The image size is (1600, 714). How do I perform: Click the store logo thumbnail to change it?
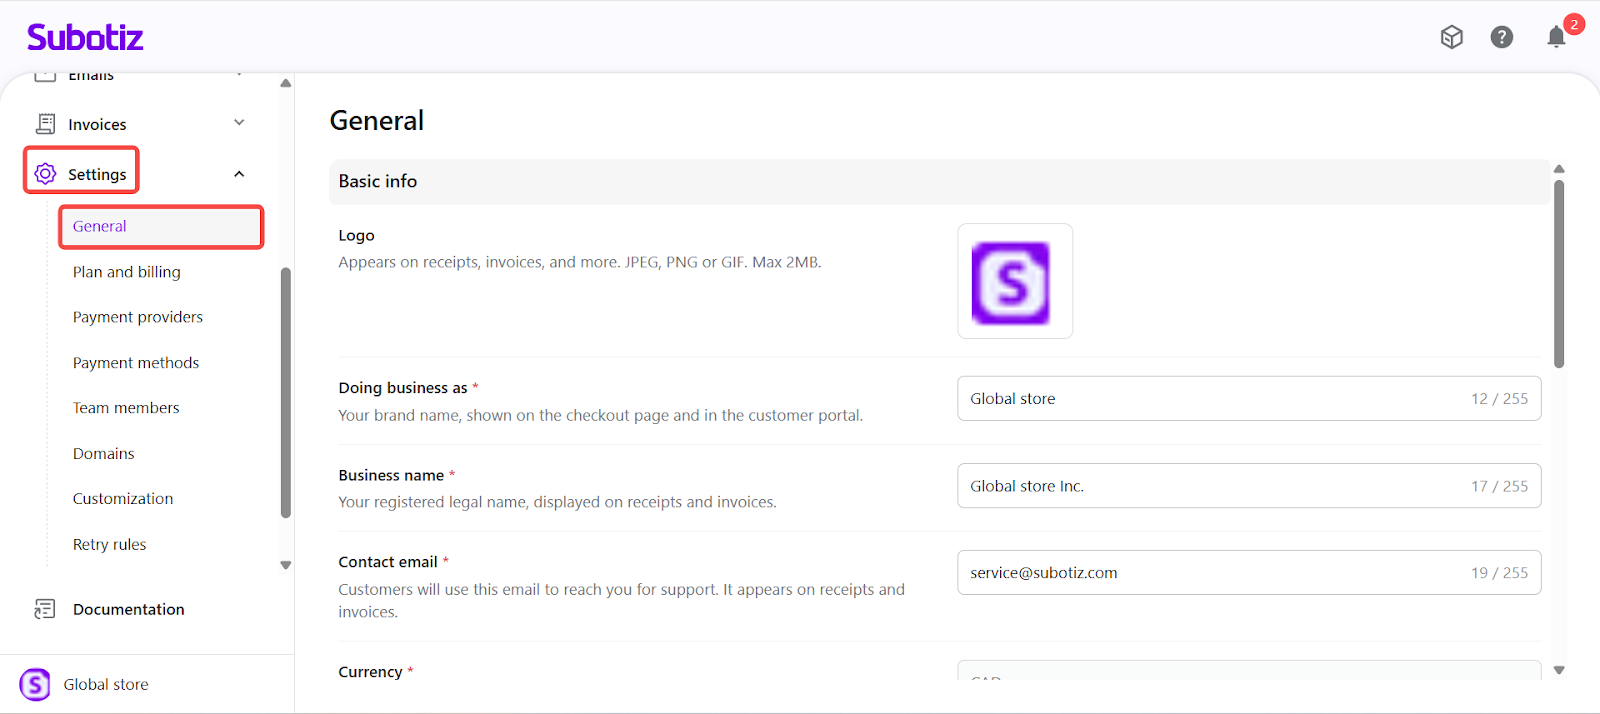coord(1014,281)
